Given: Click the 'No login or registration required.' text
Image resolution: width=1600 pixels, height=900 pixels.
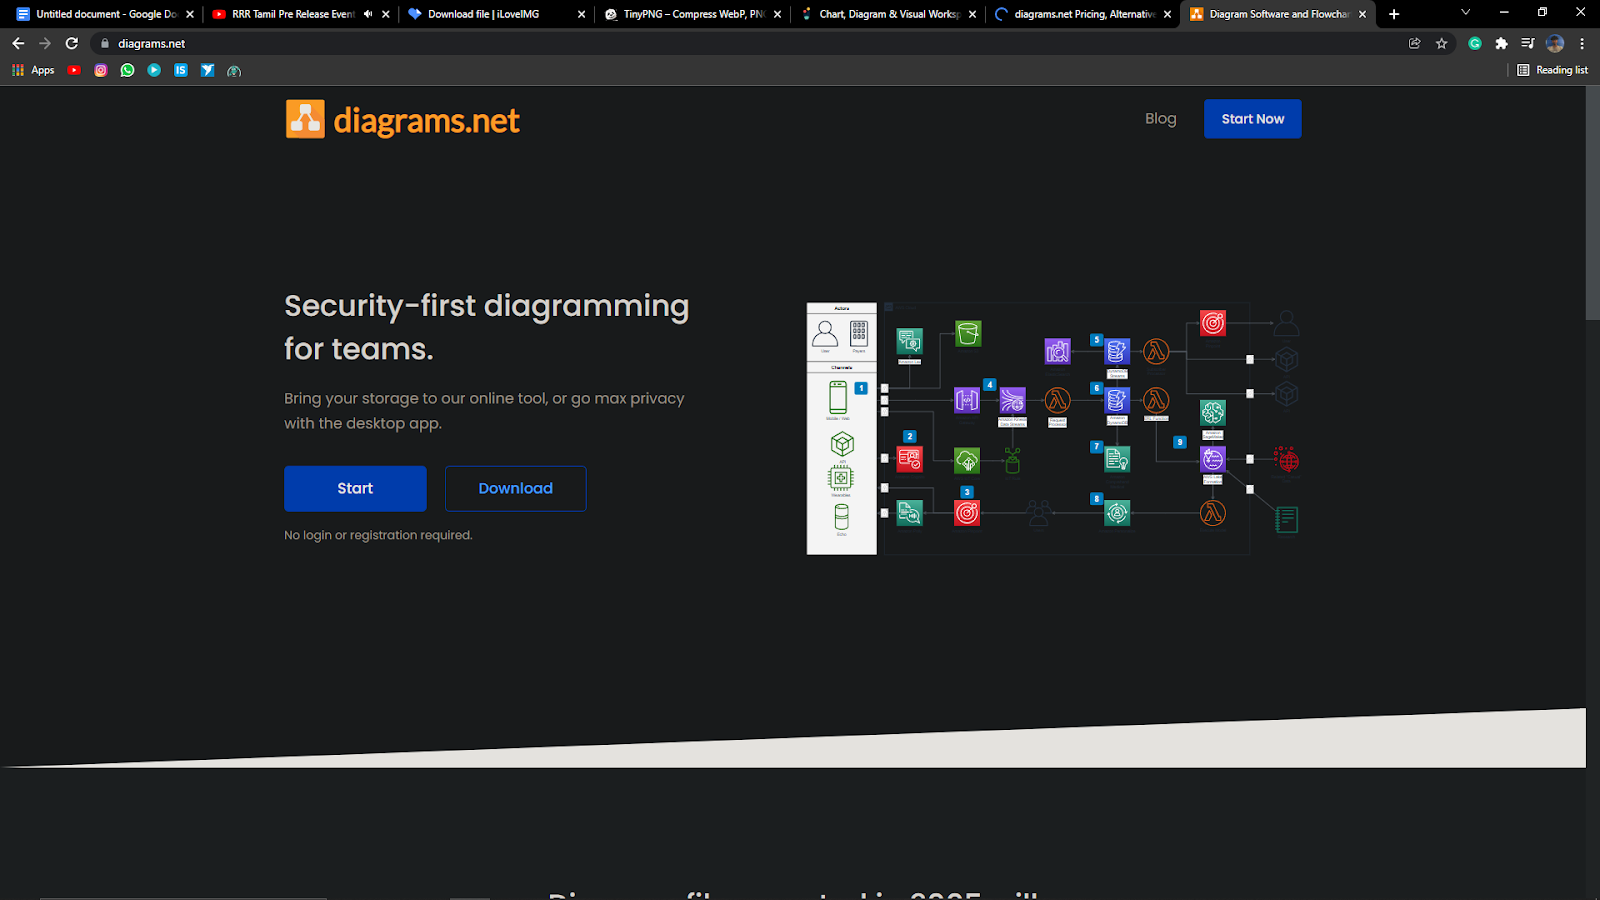Looking at the screenshot, I should [378, 535].
